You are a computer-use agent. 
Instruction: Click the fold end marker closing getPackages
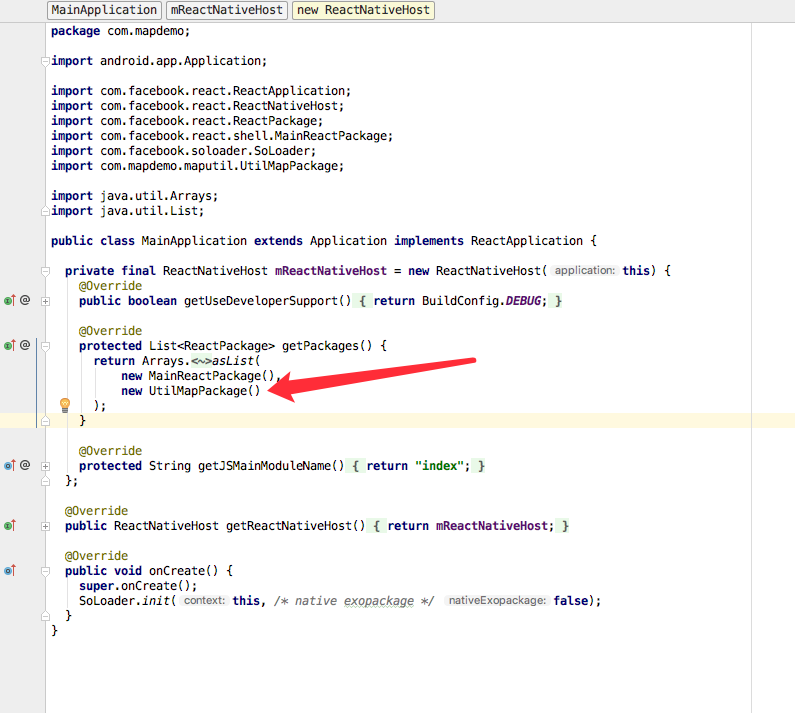(x=45, y=421)
